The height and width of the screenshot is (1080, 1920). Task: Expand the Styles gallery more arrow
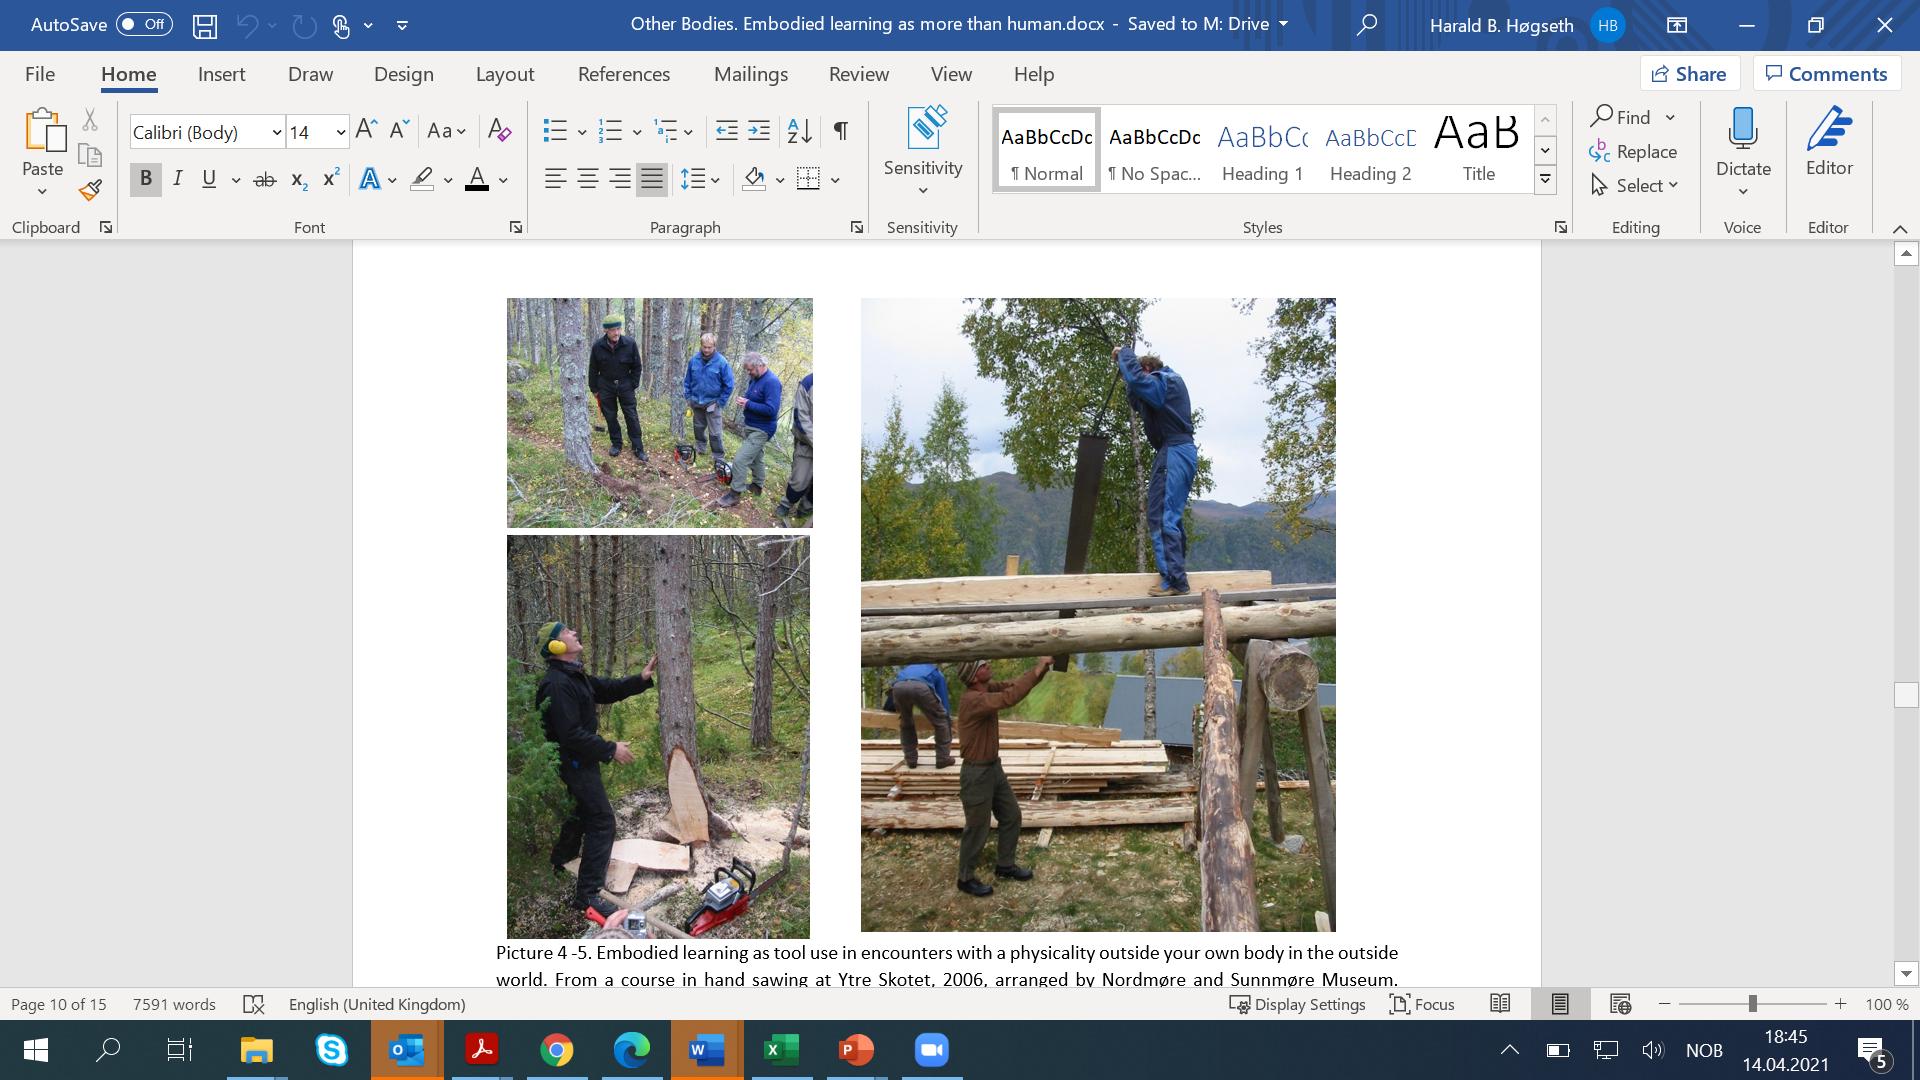click(1545, 180)
